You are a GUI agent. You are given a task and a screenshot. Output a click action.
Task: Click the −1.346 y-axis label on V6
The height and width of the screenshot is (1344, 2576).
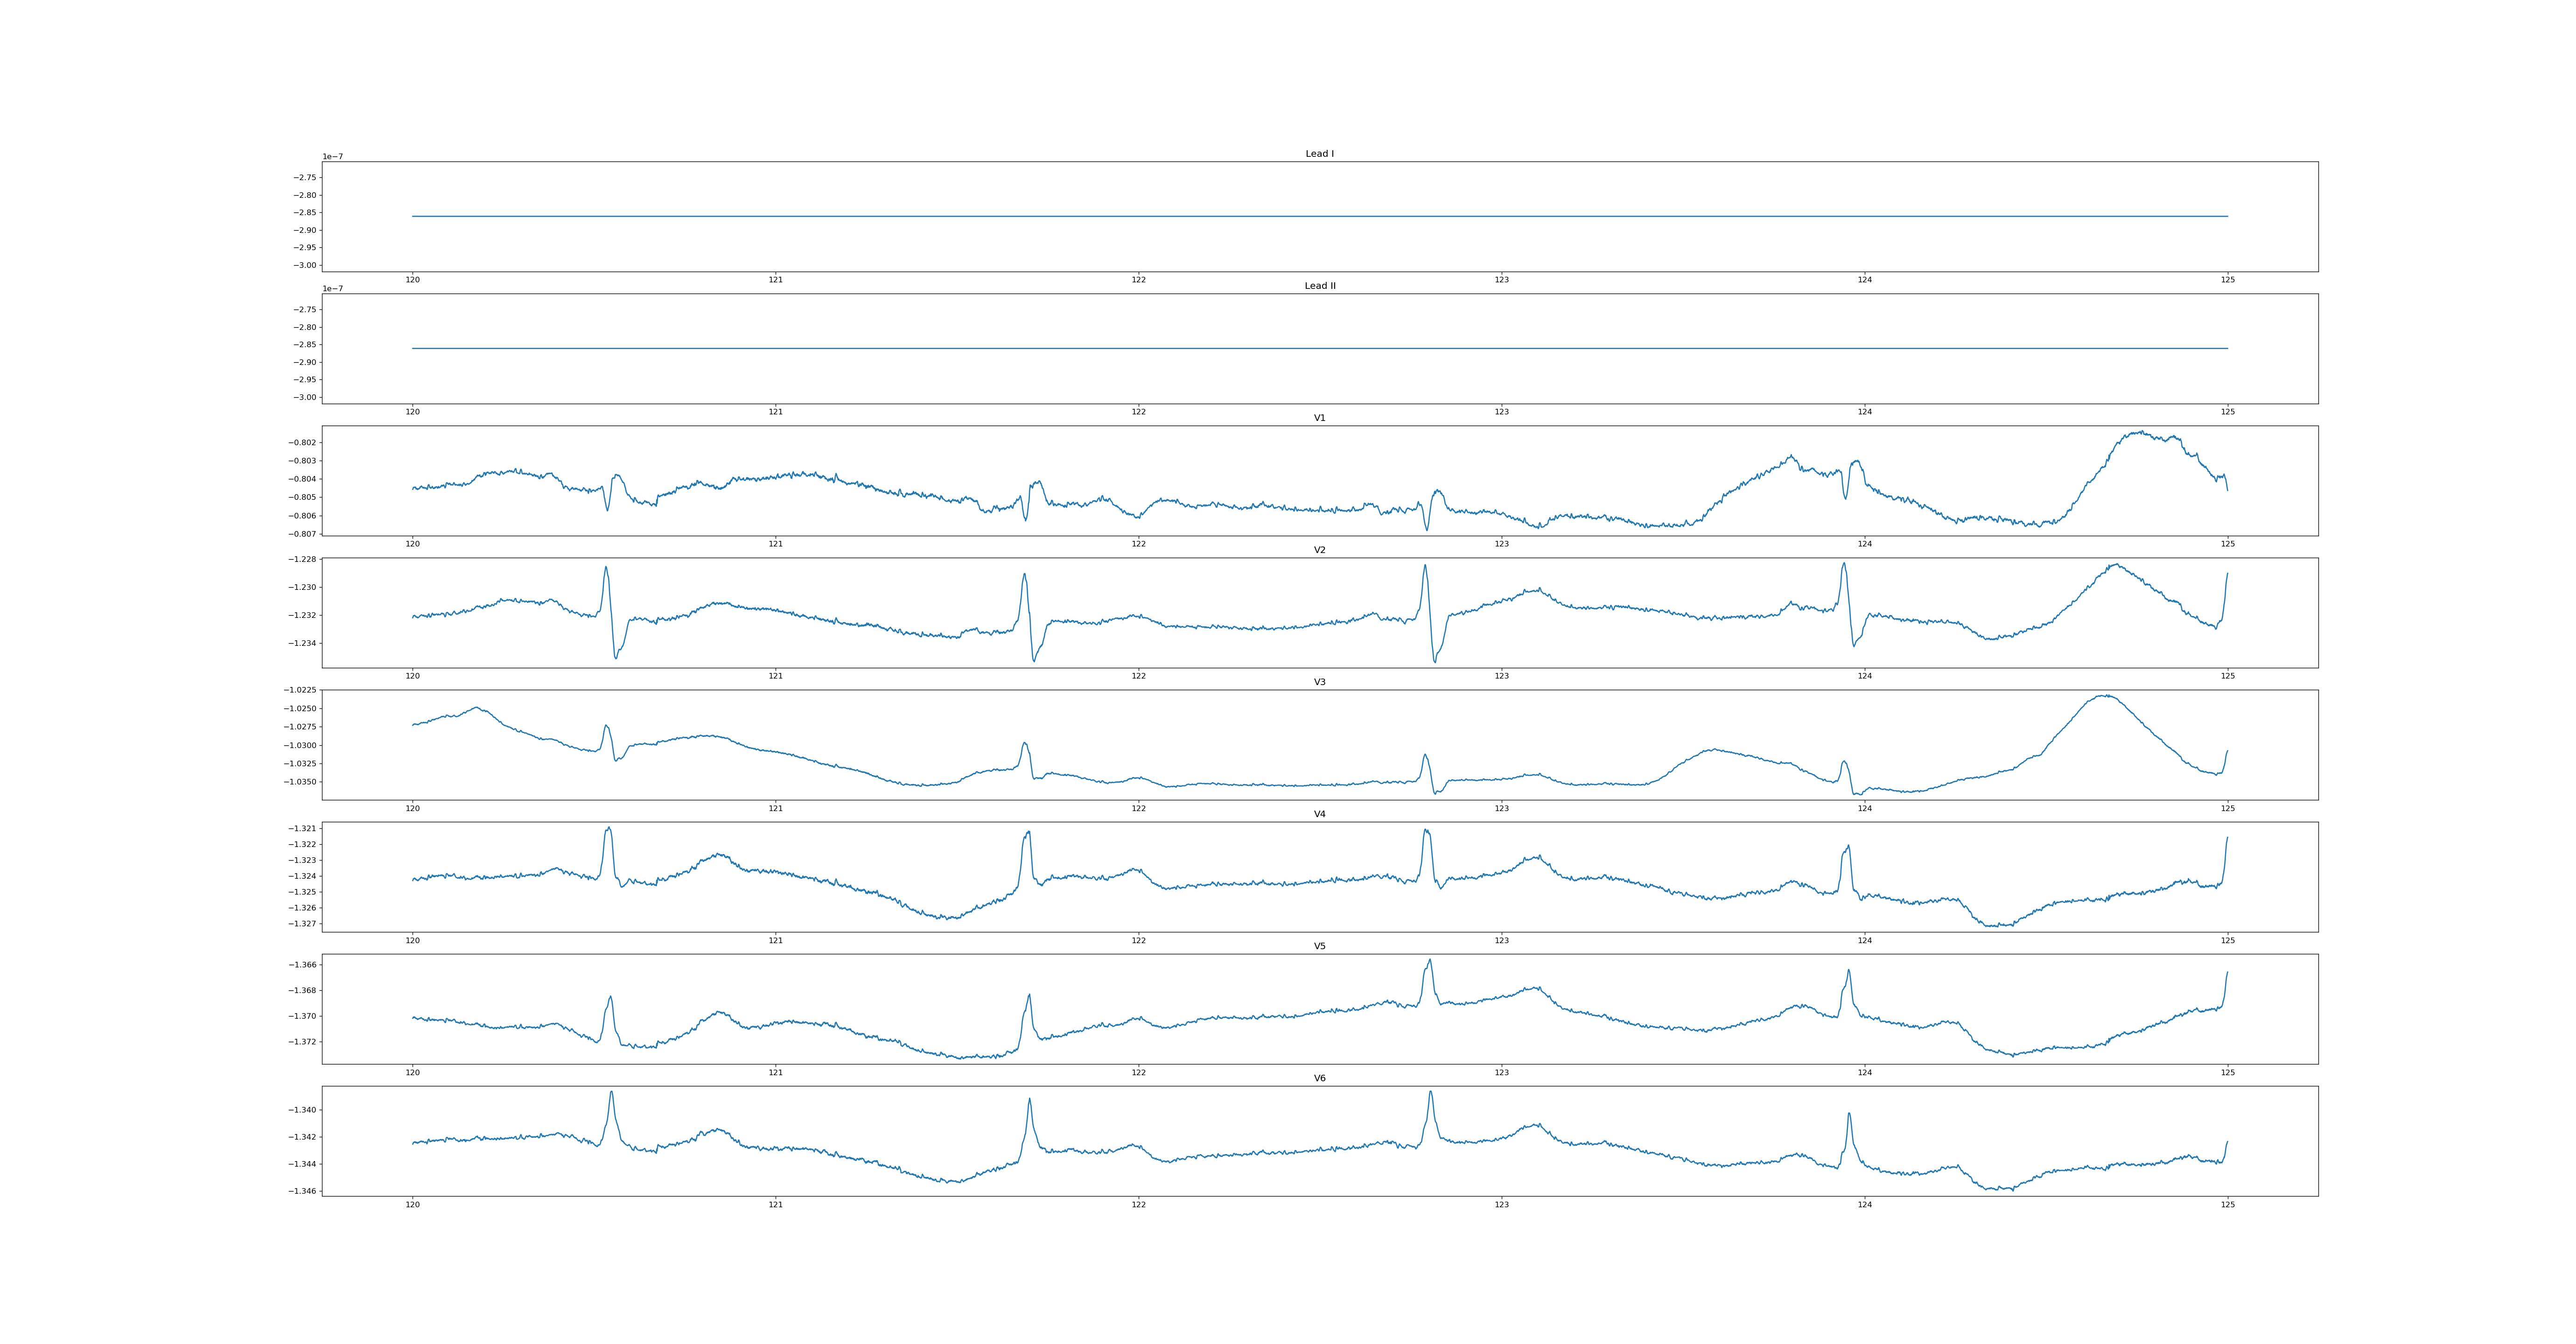point(302,1191)
